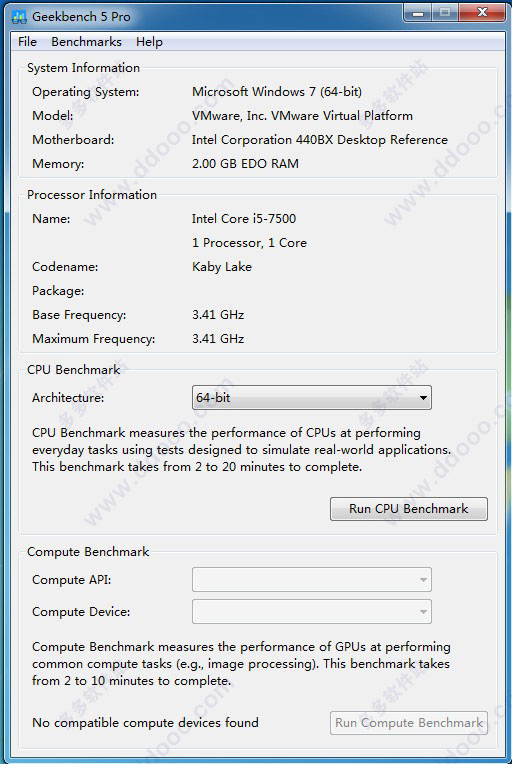
Task: Click the 'Package:' label
Action: click(x=58, y=291)
